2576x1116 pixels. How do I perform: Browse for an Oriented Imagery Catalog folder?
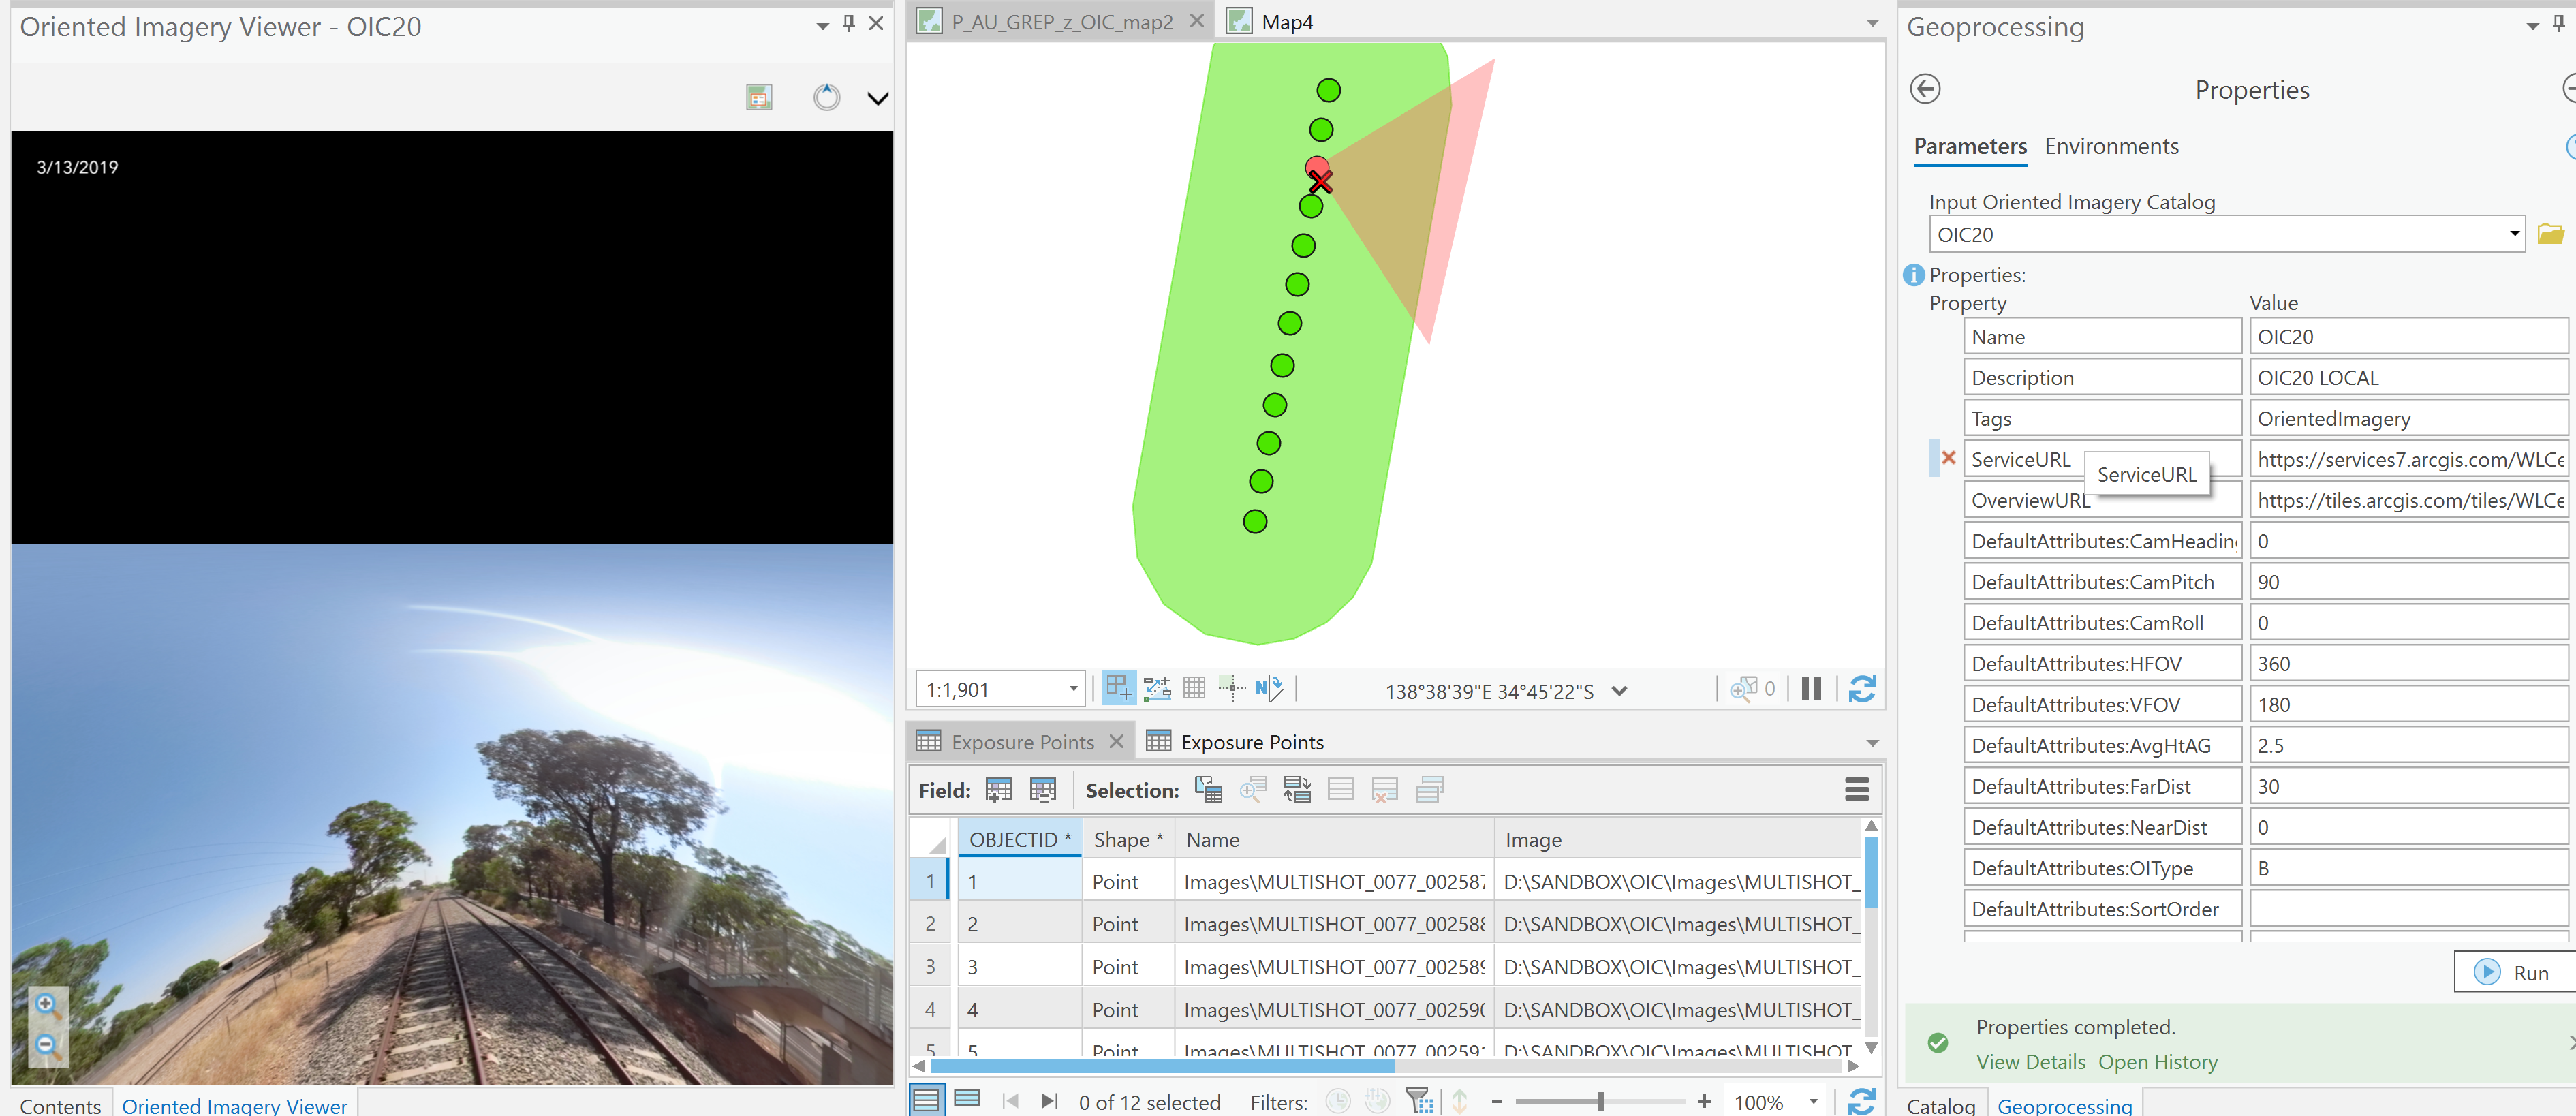click(2550, 234)
